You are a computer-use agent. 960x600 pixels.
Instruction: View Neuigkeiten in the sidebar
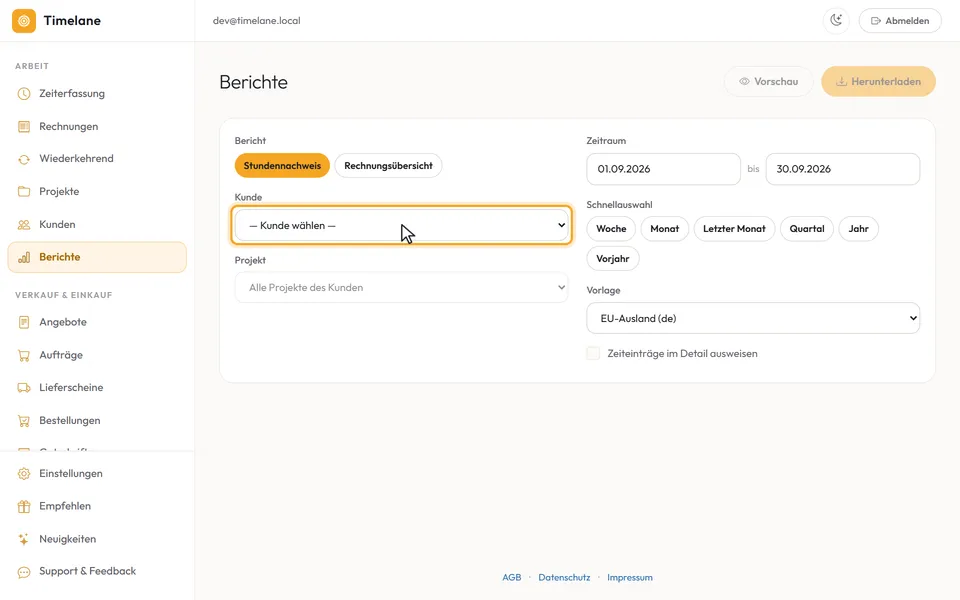tap(97, 539)
